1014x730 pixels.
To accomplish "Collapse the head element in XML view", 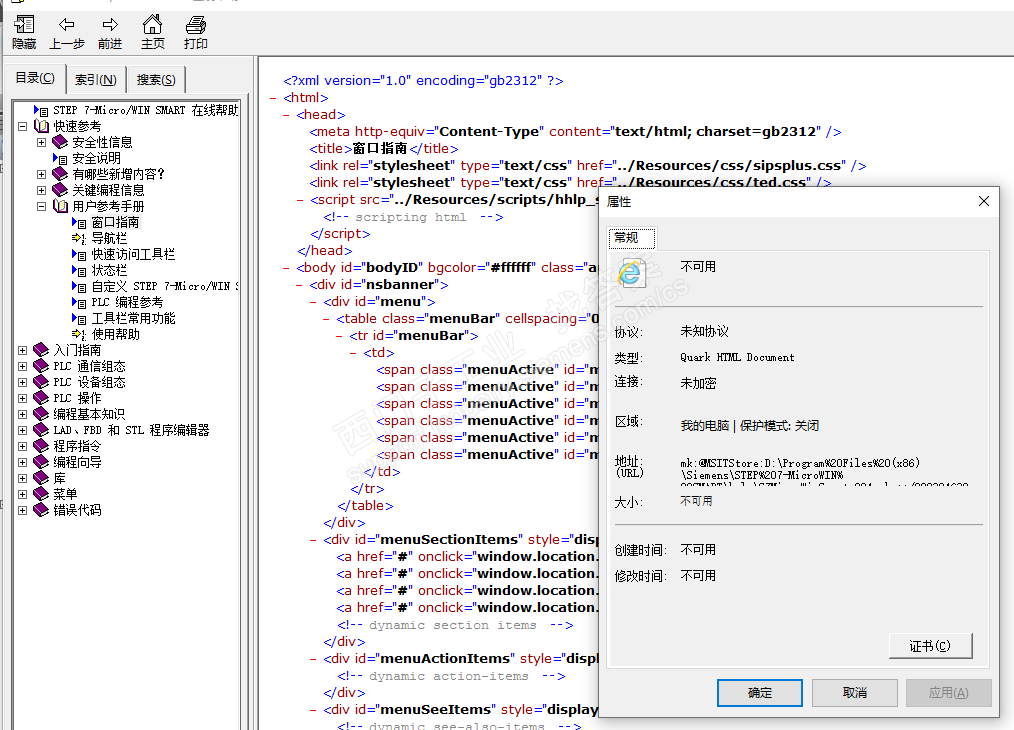I will (286, 115).
